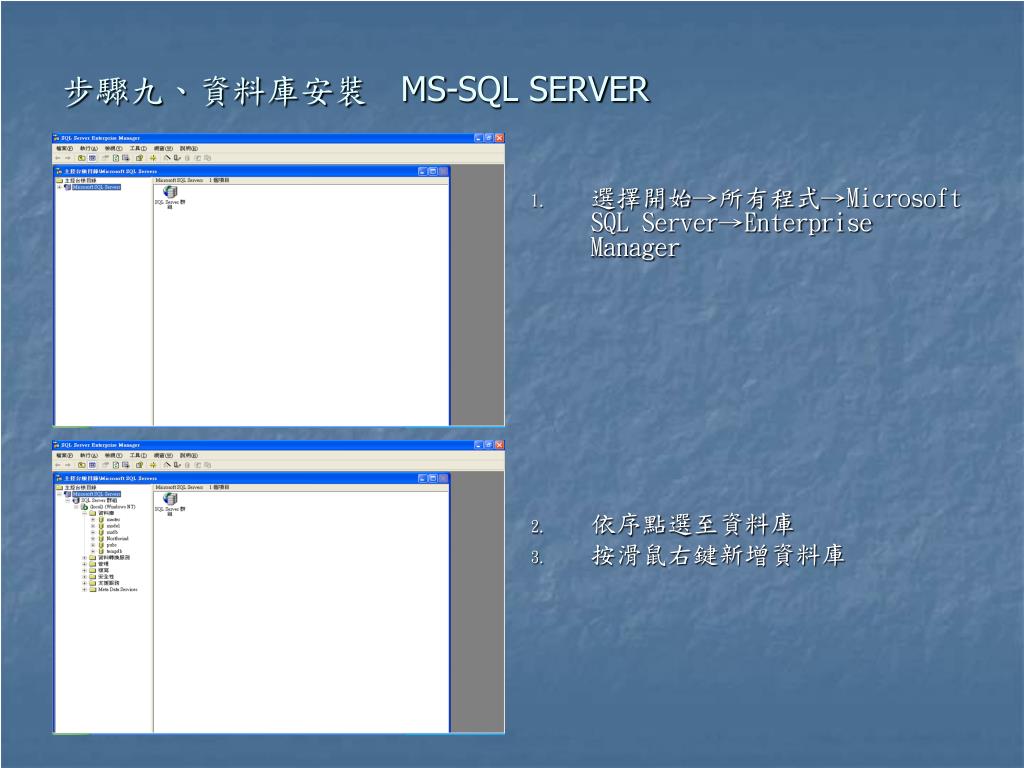Image resolution: width=1024 pixels, height=768 pixels.
Task: Open 說明 menu in the upper Enterprise Manager window
Action: coord(189,149)
